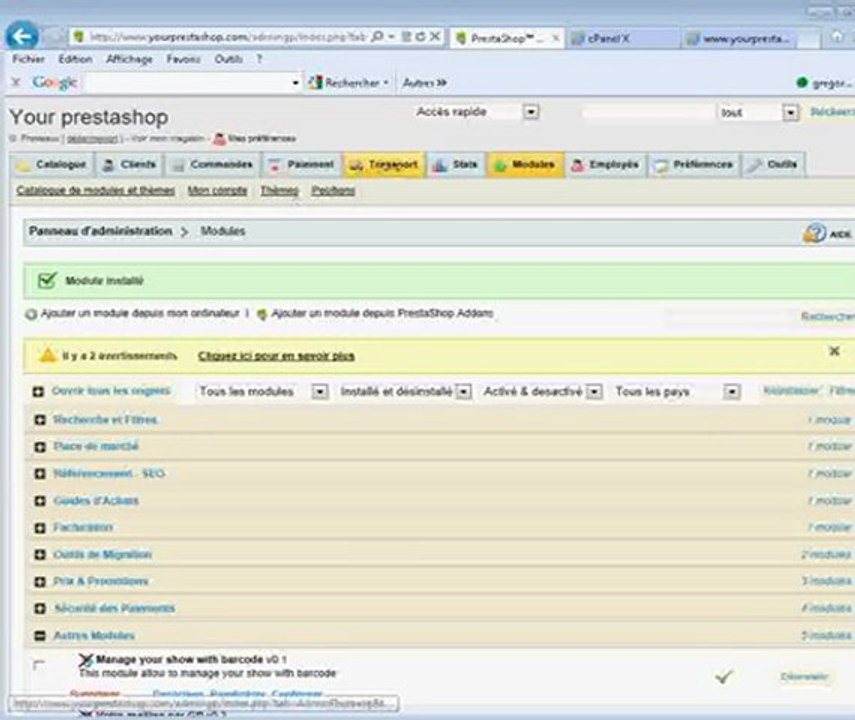The width and height of the screenshot is (855, 720).
Task: Expand the Facturation category
Action: [x=40, y=527]
